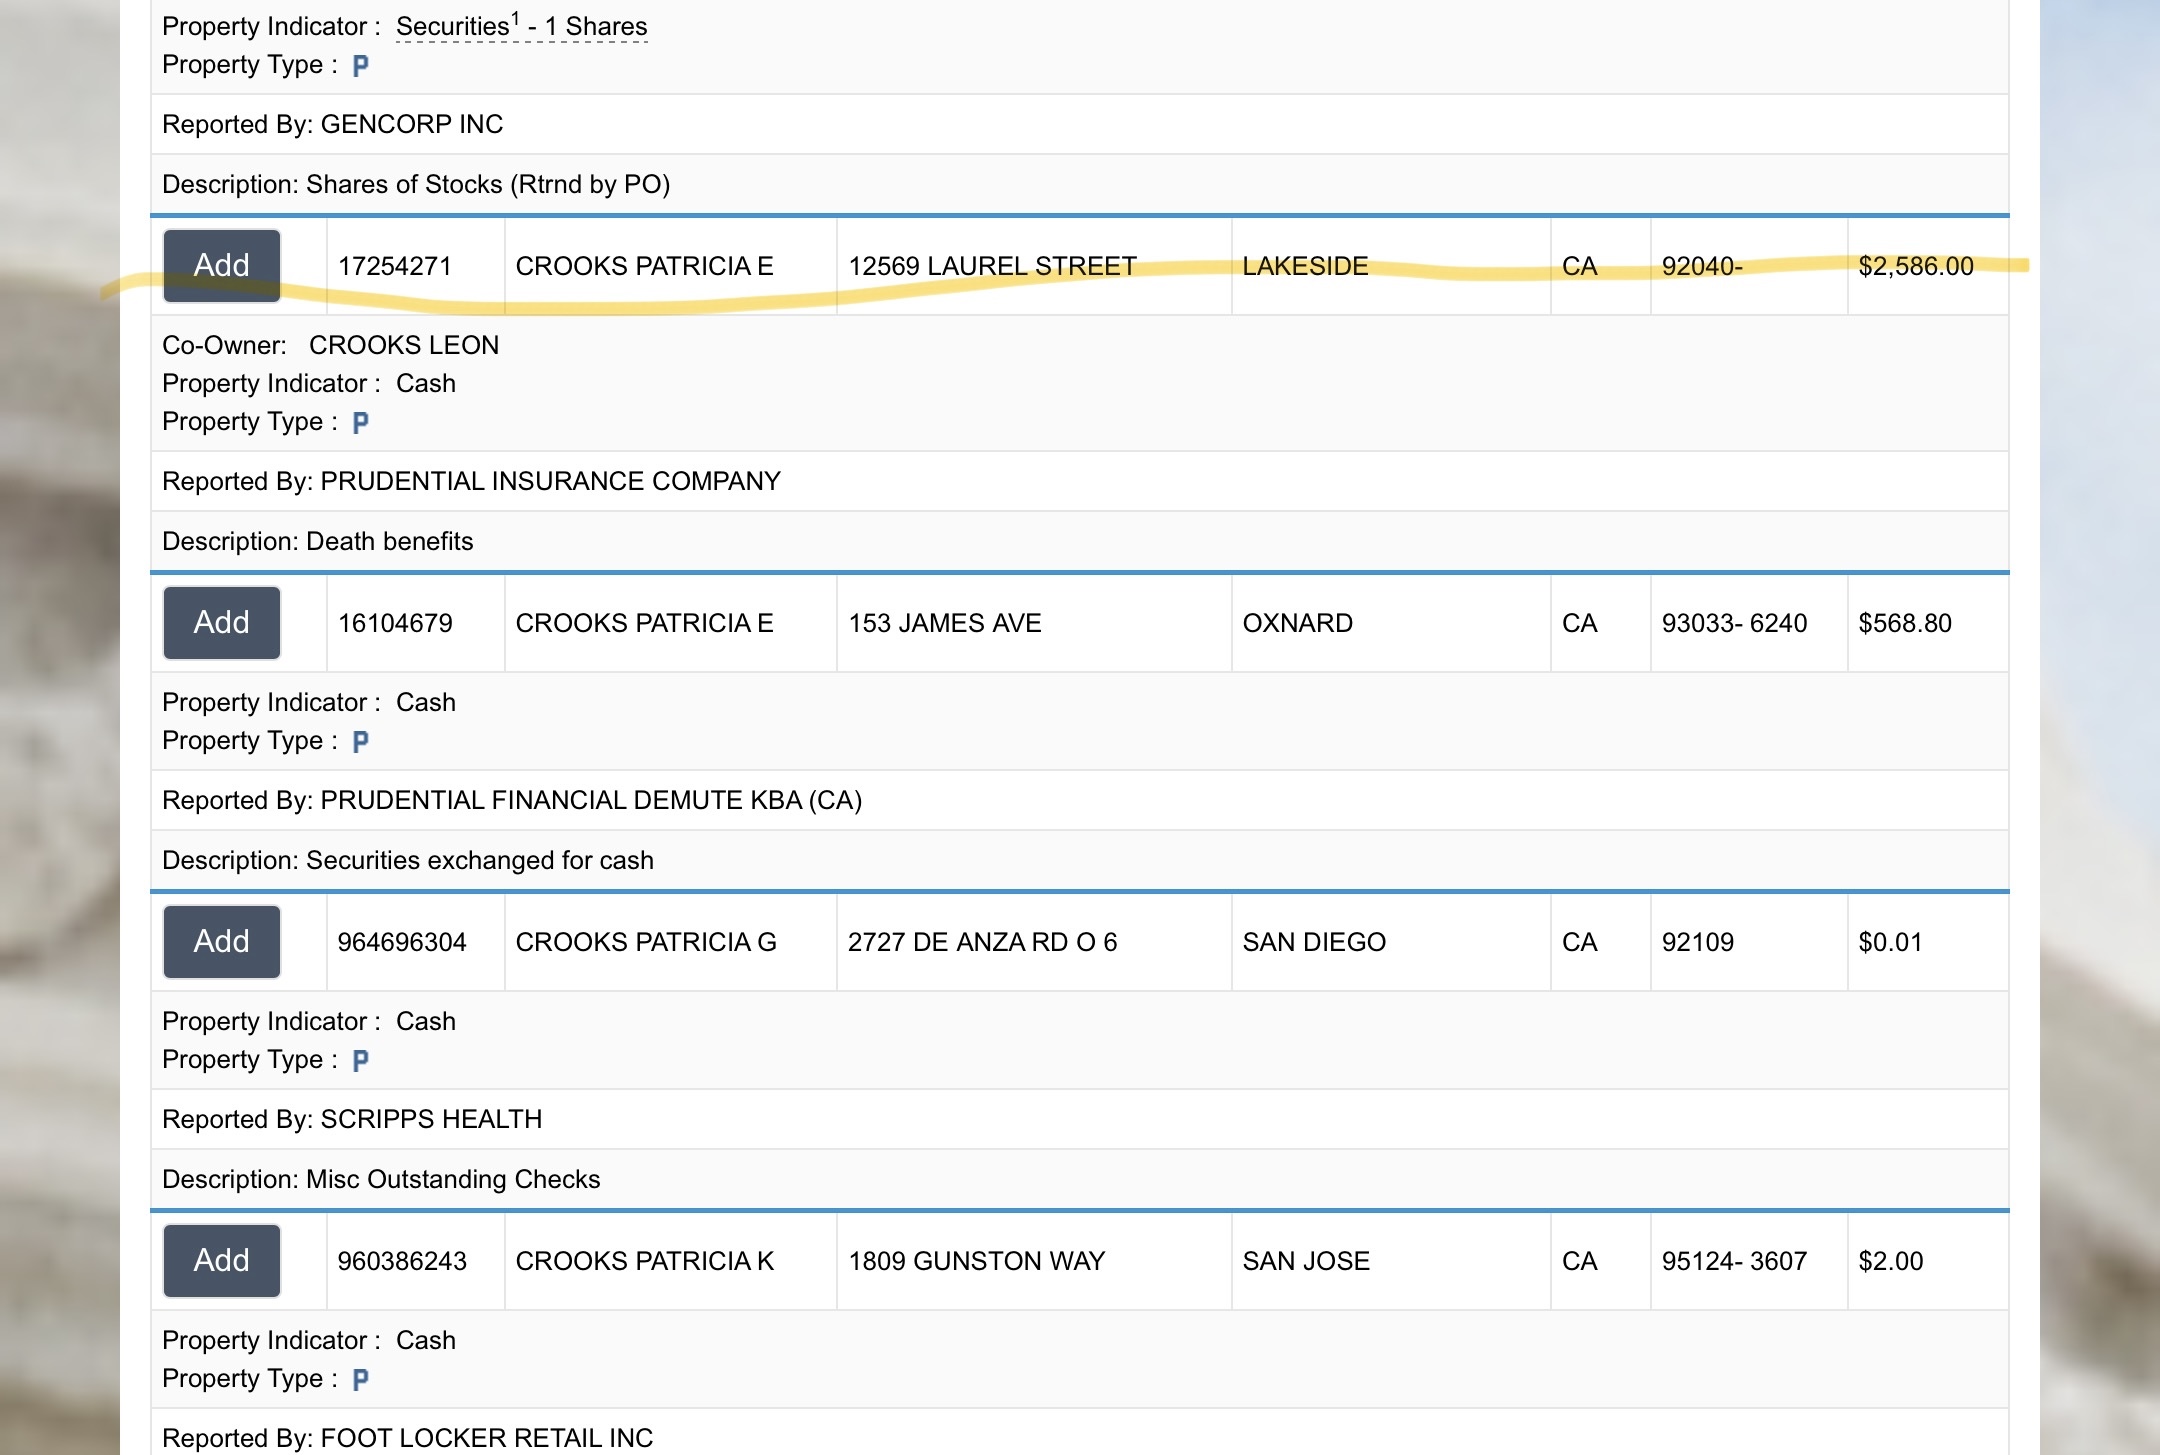Click amount $2,586.00

(1916, 266)
